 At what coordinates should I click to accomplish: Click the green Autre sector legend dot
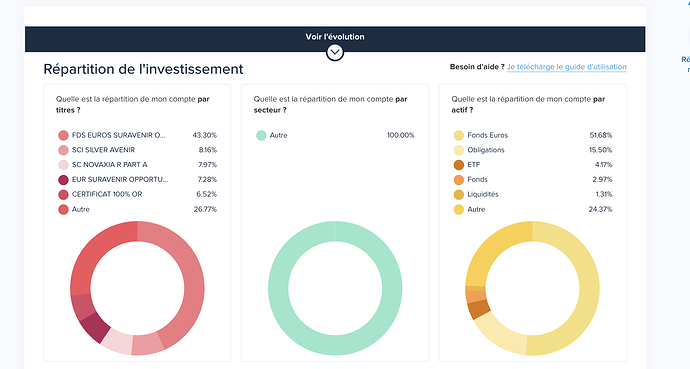click(x=261, y=135)
